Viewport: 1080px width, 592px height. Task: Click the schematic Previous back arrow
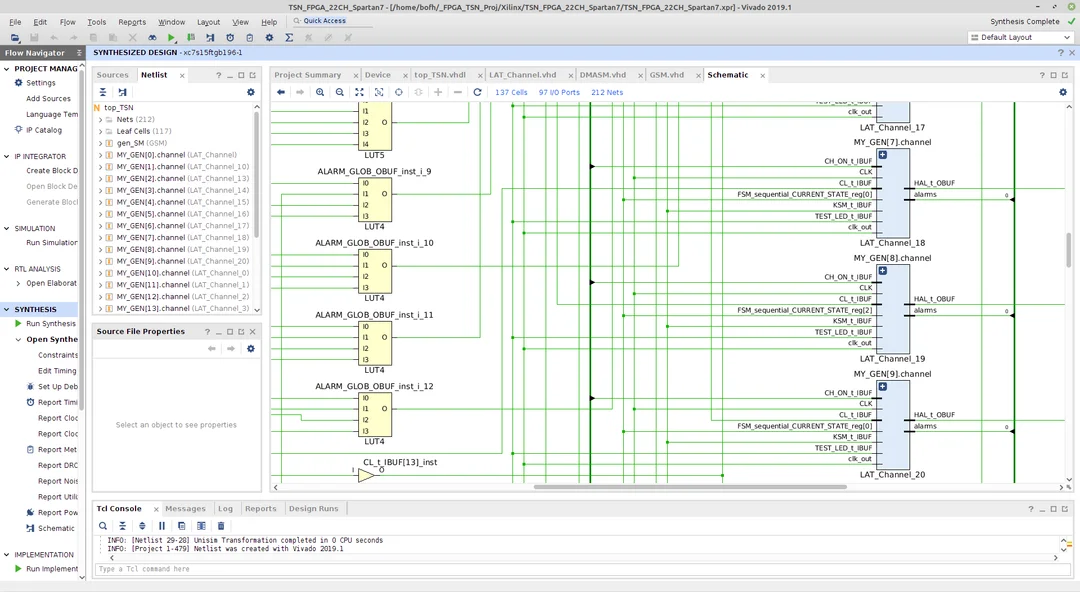281,92
